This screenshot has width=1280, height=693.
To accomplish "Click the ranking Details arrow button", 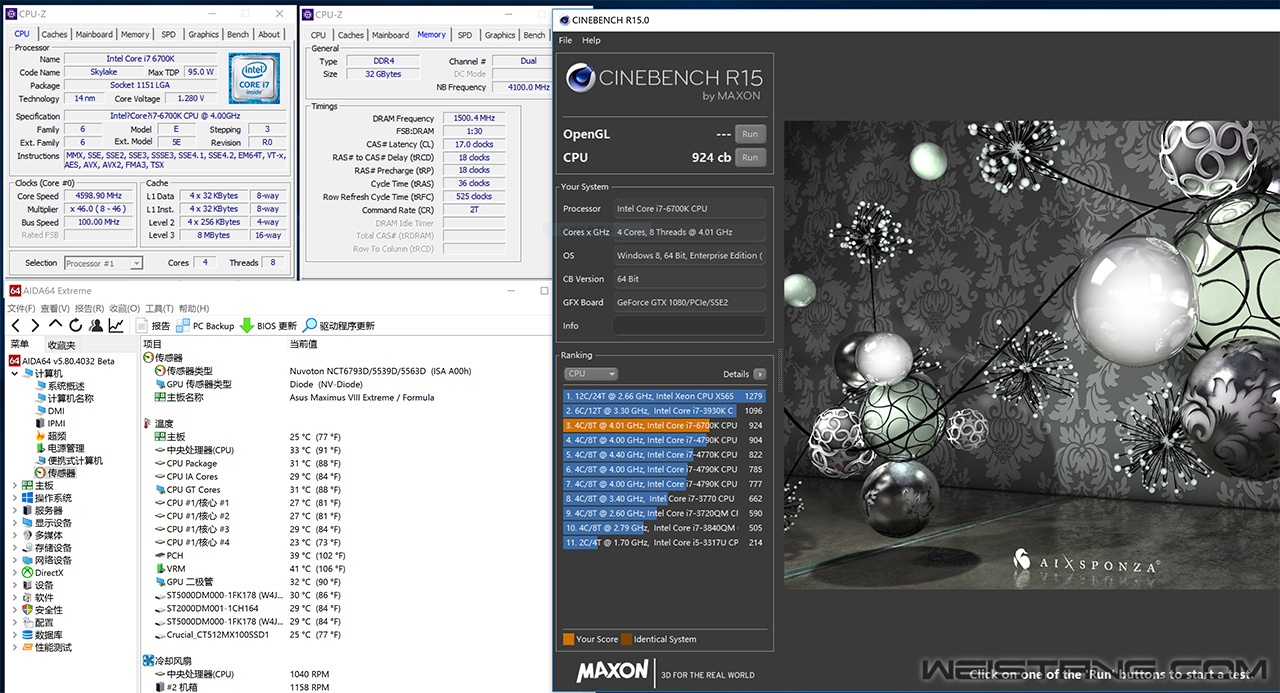I will [x=760, y=374].
